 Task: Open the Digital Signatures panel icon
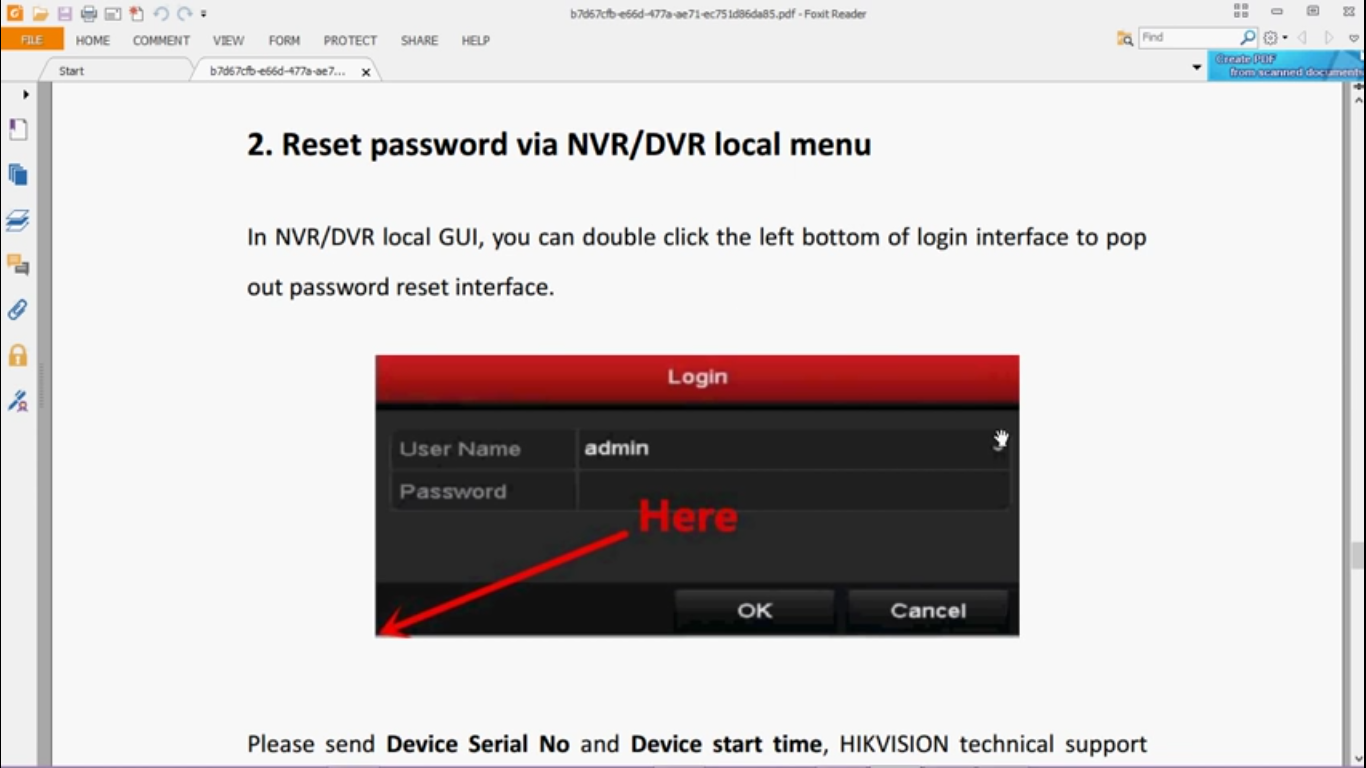[x=18, y=401]
